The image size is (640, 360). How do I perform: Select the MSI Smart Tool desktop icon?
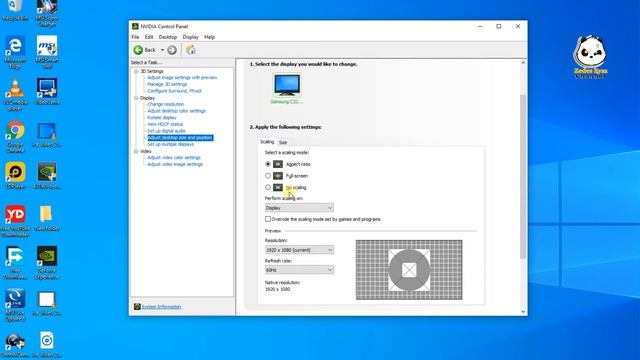[x=47, y=52]
